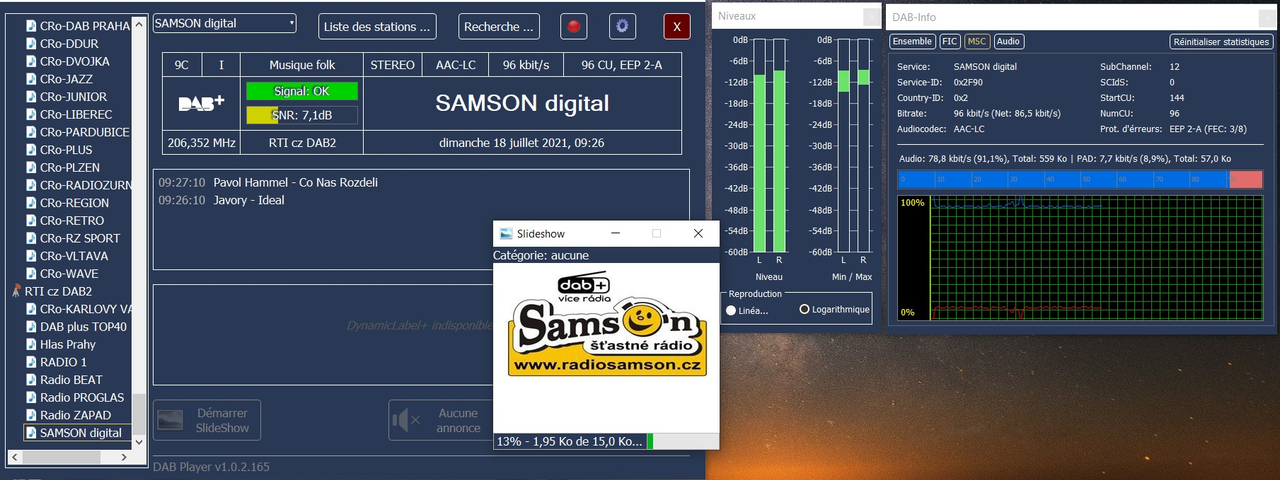The image size is (1280, 480).
Task: Click the note icon beside Hlas Prahy
Action: [30, 344]
